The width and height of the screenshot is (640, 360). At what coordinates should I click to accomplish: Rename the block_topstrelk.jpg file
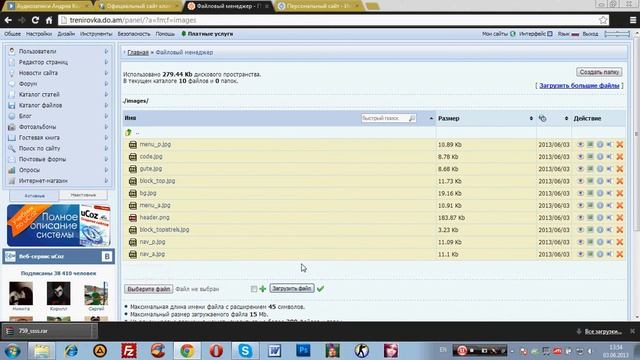click(x=610, y=230)
